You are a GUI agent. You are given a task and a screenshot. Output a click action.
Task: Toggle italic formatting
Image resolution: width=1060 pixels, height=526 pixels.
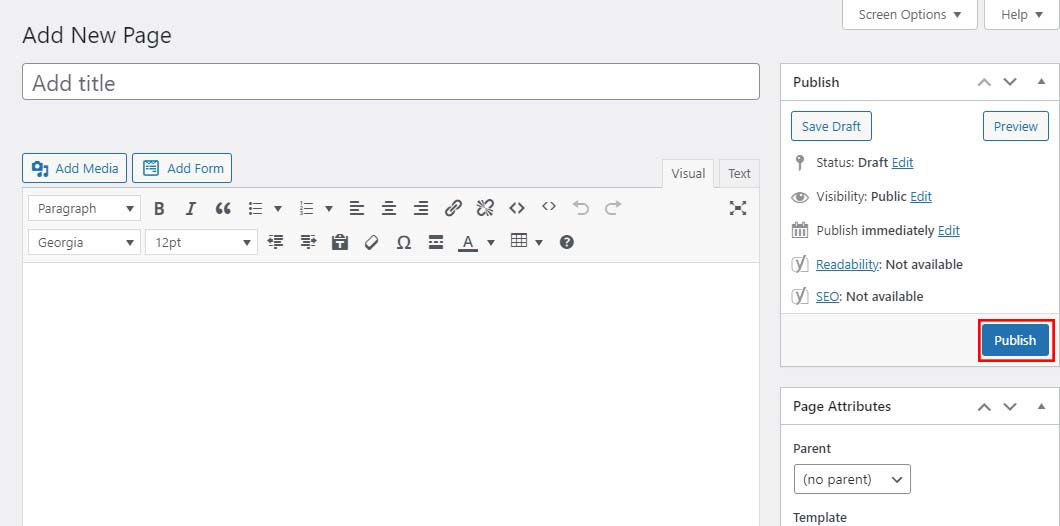coord(191,208)
